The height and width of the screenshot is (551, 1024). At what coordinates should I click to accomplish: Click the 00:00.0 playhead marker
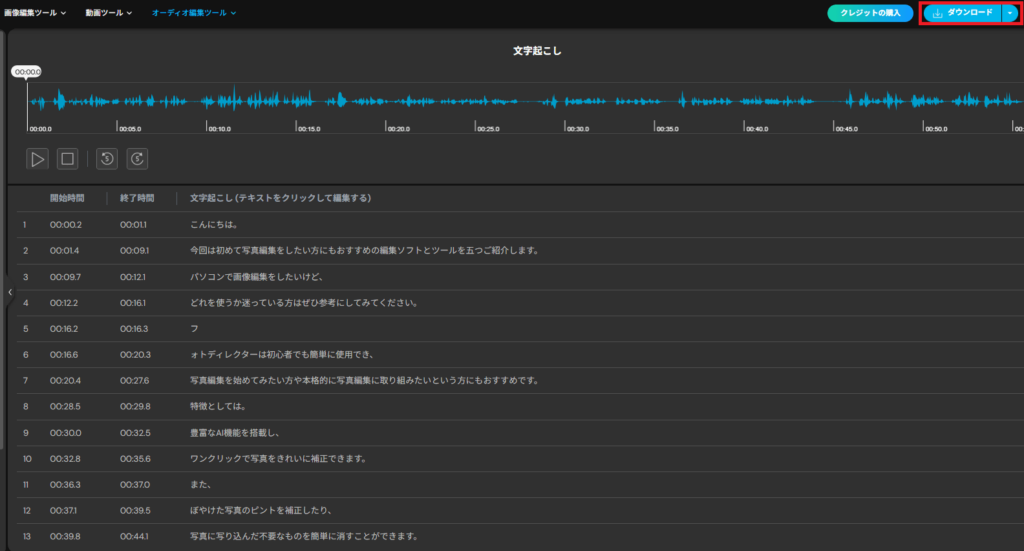tap(27, 72)
